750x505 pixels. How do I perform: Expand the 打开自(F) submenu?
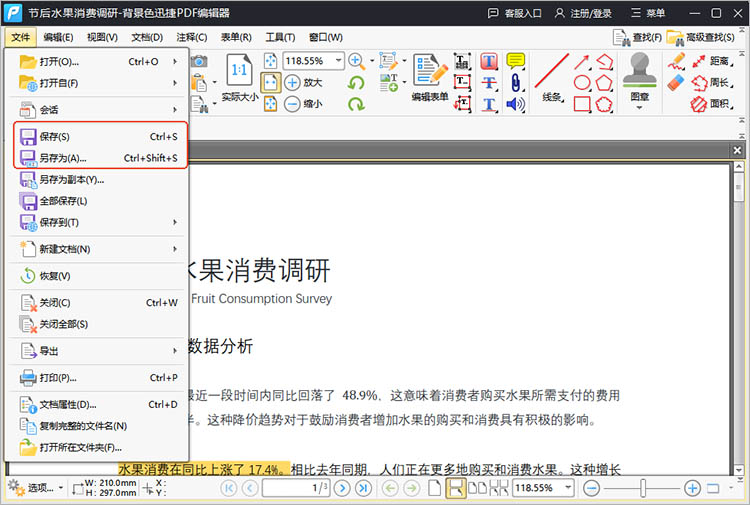coord(99,83)
